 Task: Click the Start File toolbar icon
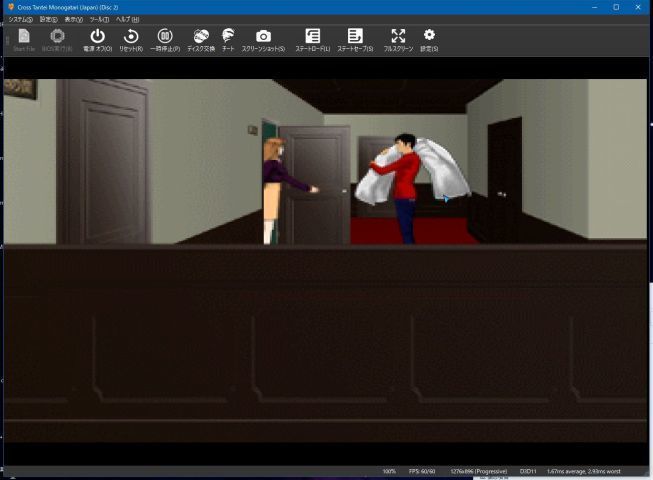pyautogui.click(x=24, y=40)
